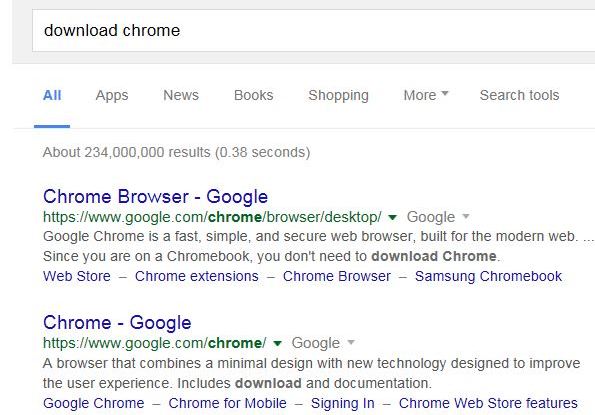Click the green arrow after google.com/chrome/ URL
The height and width of the screenshot is (415, 595).
click(x=277, y=343)
